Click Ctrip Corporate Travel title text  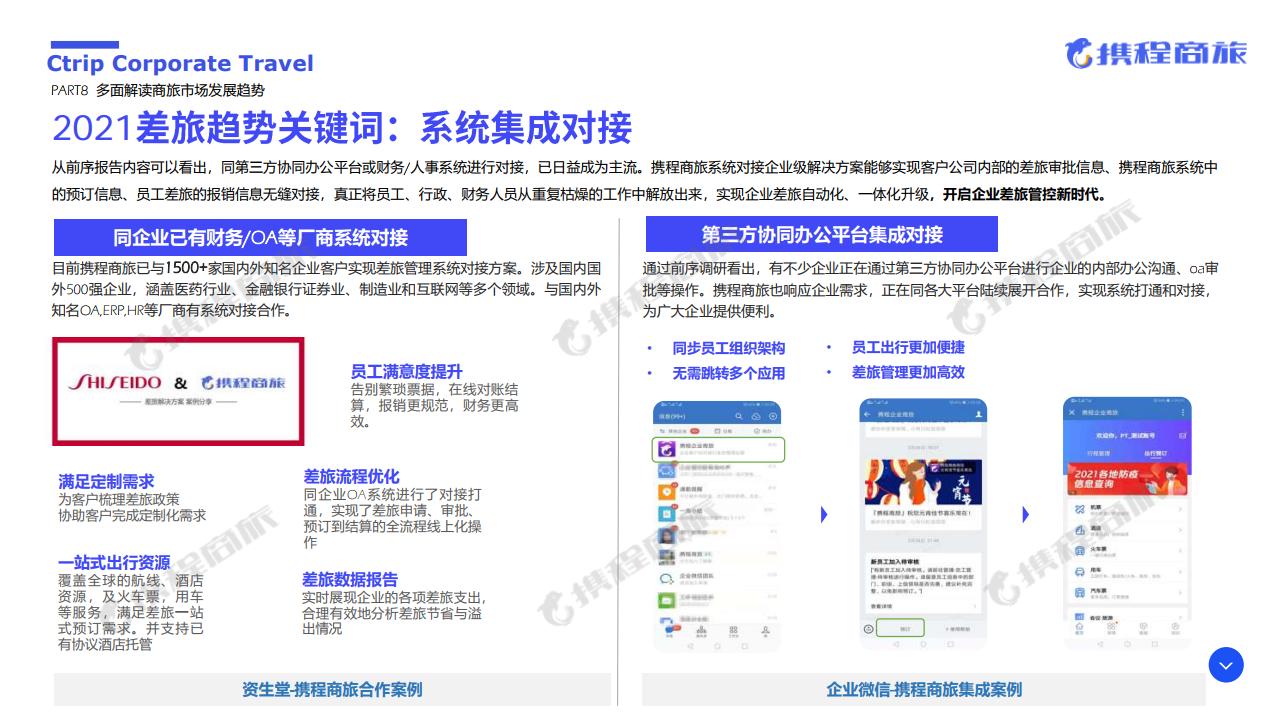pos(180,64)
